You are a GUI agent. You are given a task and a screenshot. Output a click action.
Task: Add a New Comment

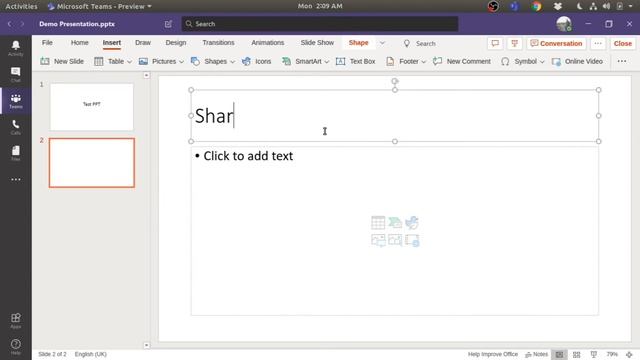462,61
